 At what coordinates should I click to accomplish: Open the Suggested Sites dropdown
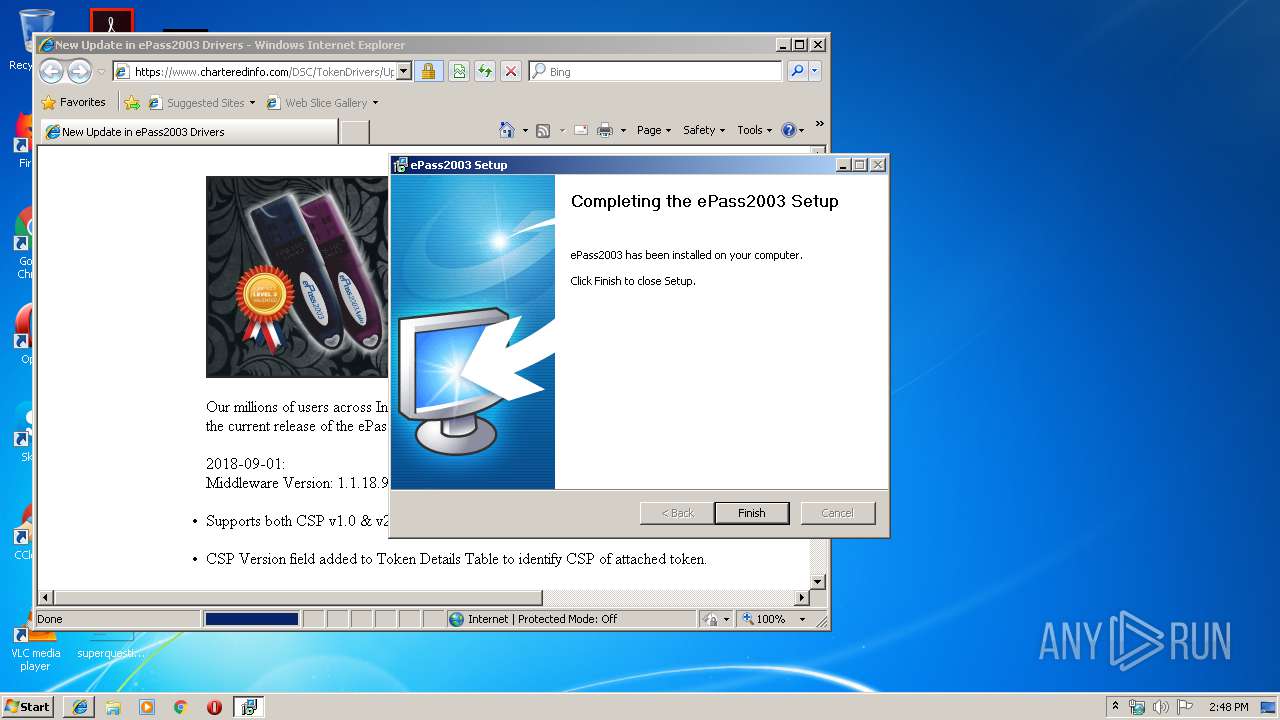pyautogui.click(x=252, y=103)
